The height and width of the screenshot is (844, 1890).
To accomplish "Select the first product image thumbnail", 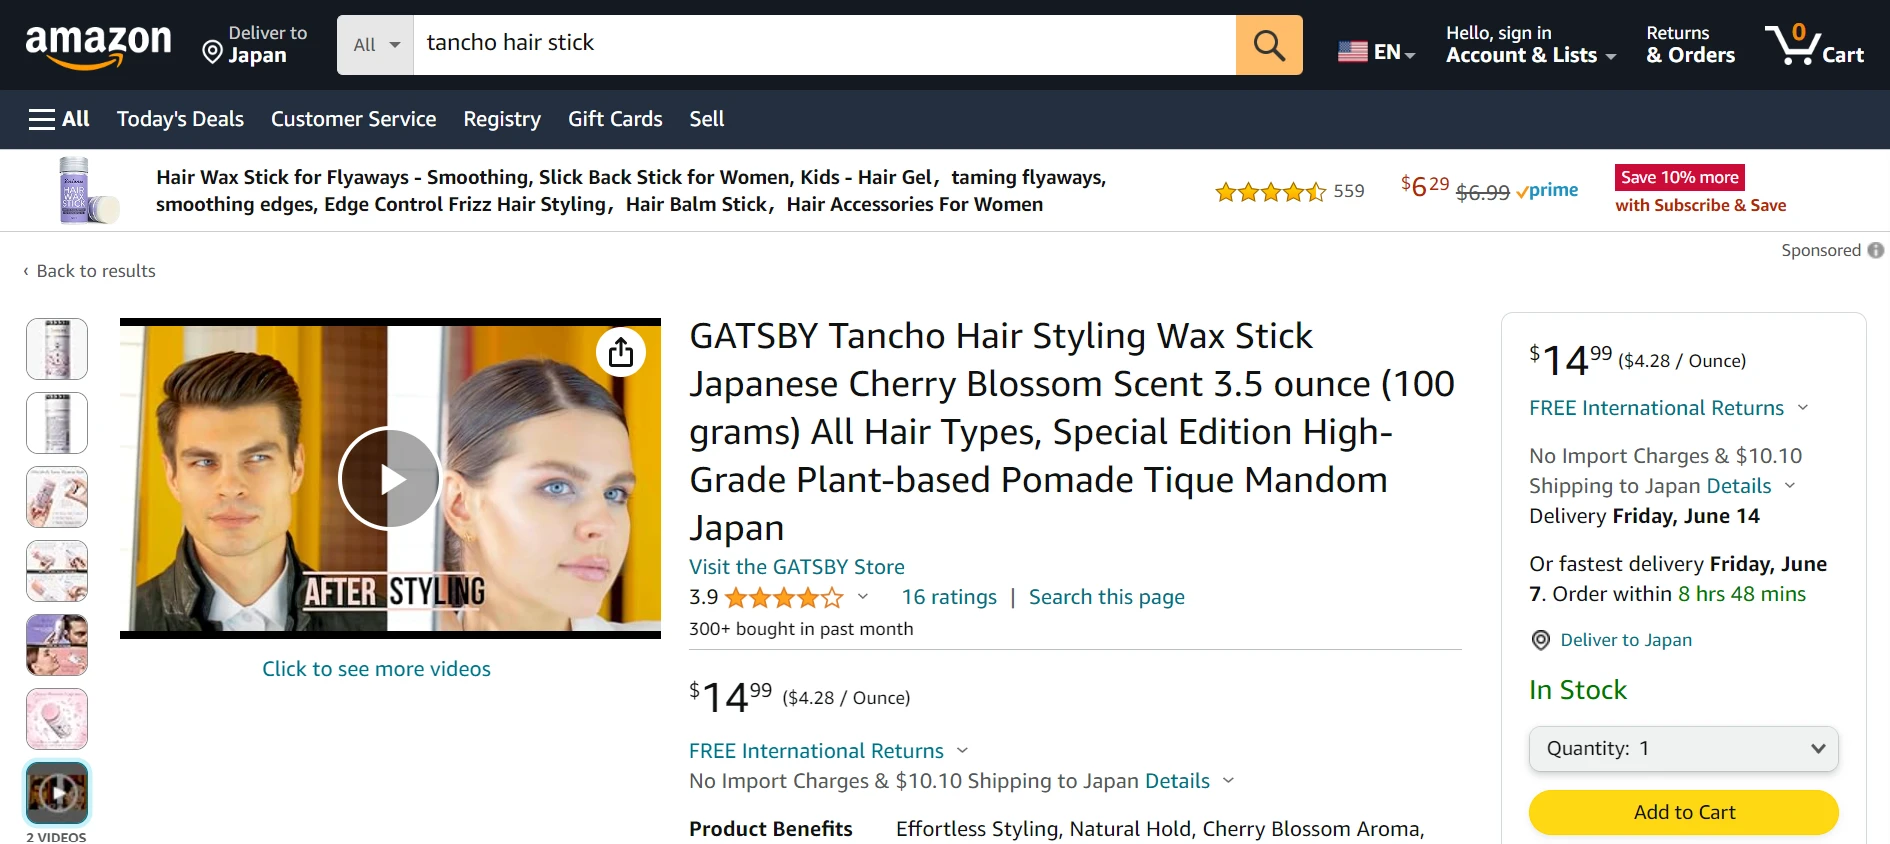I will (57, 349).
